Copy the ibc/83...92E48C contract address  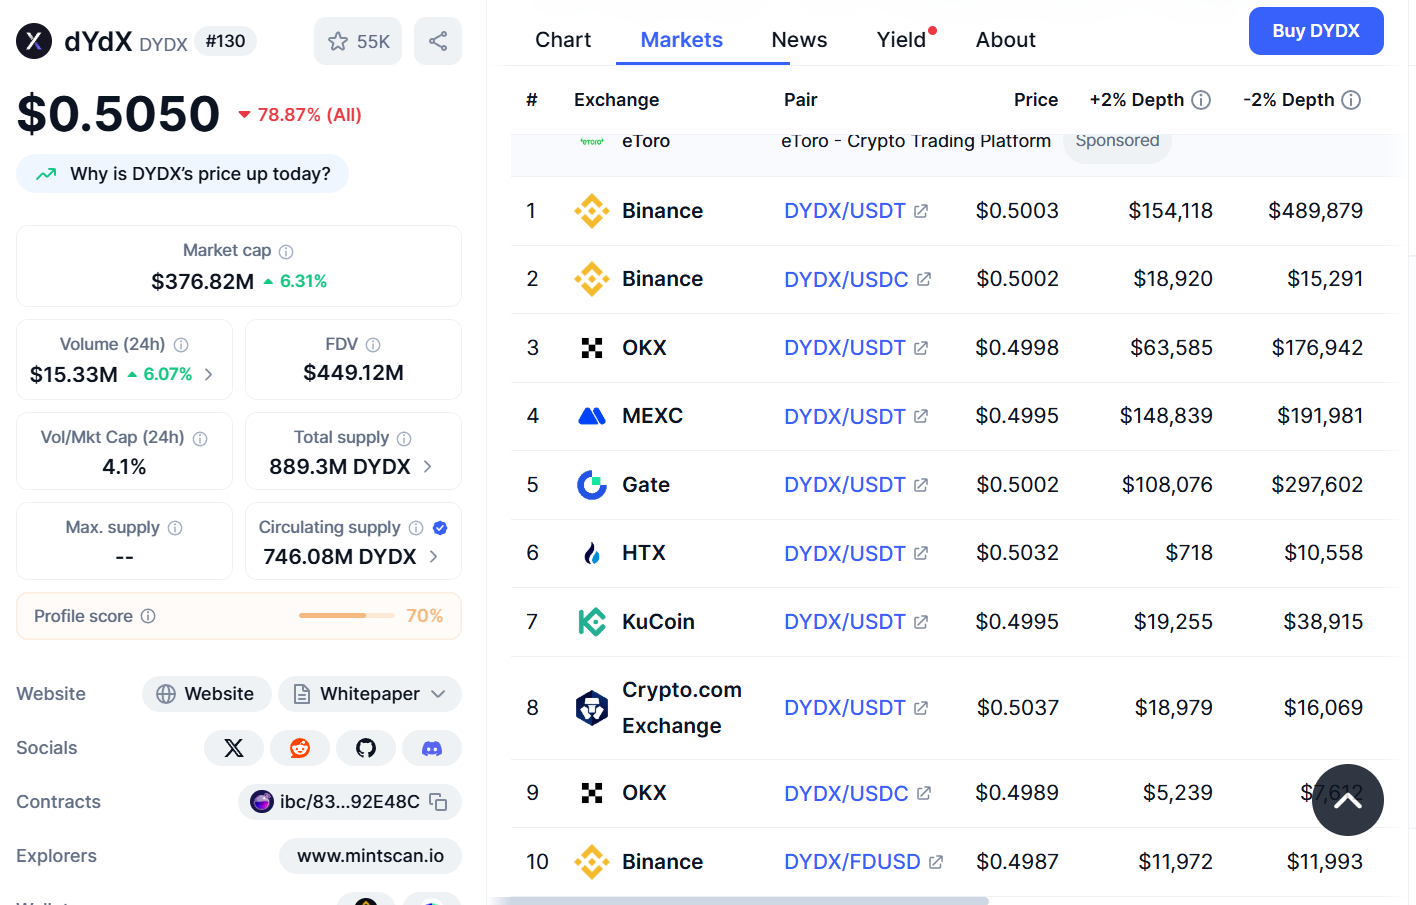click(438, 802)
